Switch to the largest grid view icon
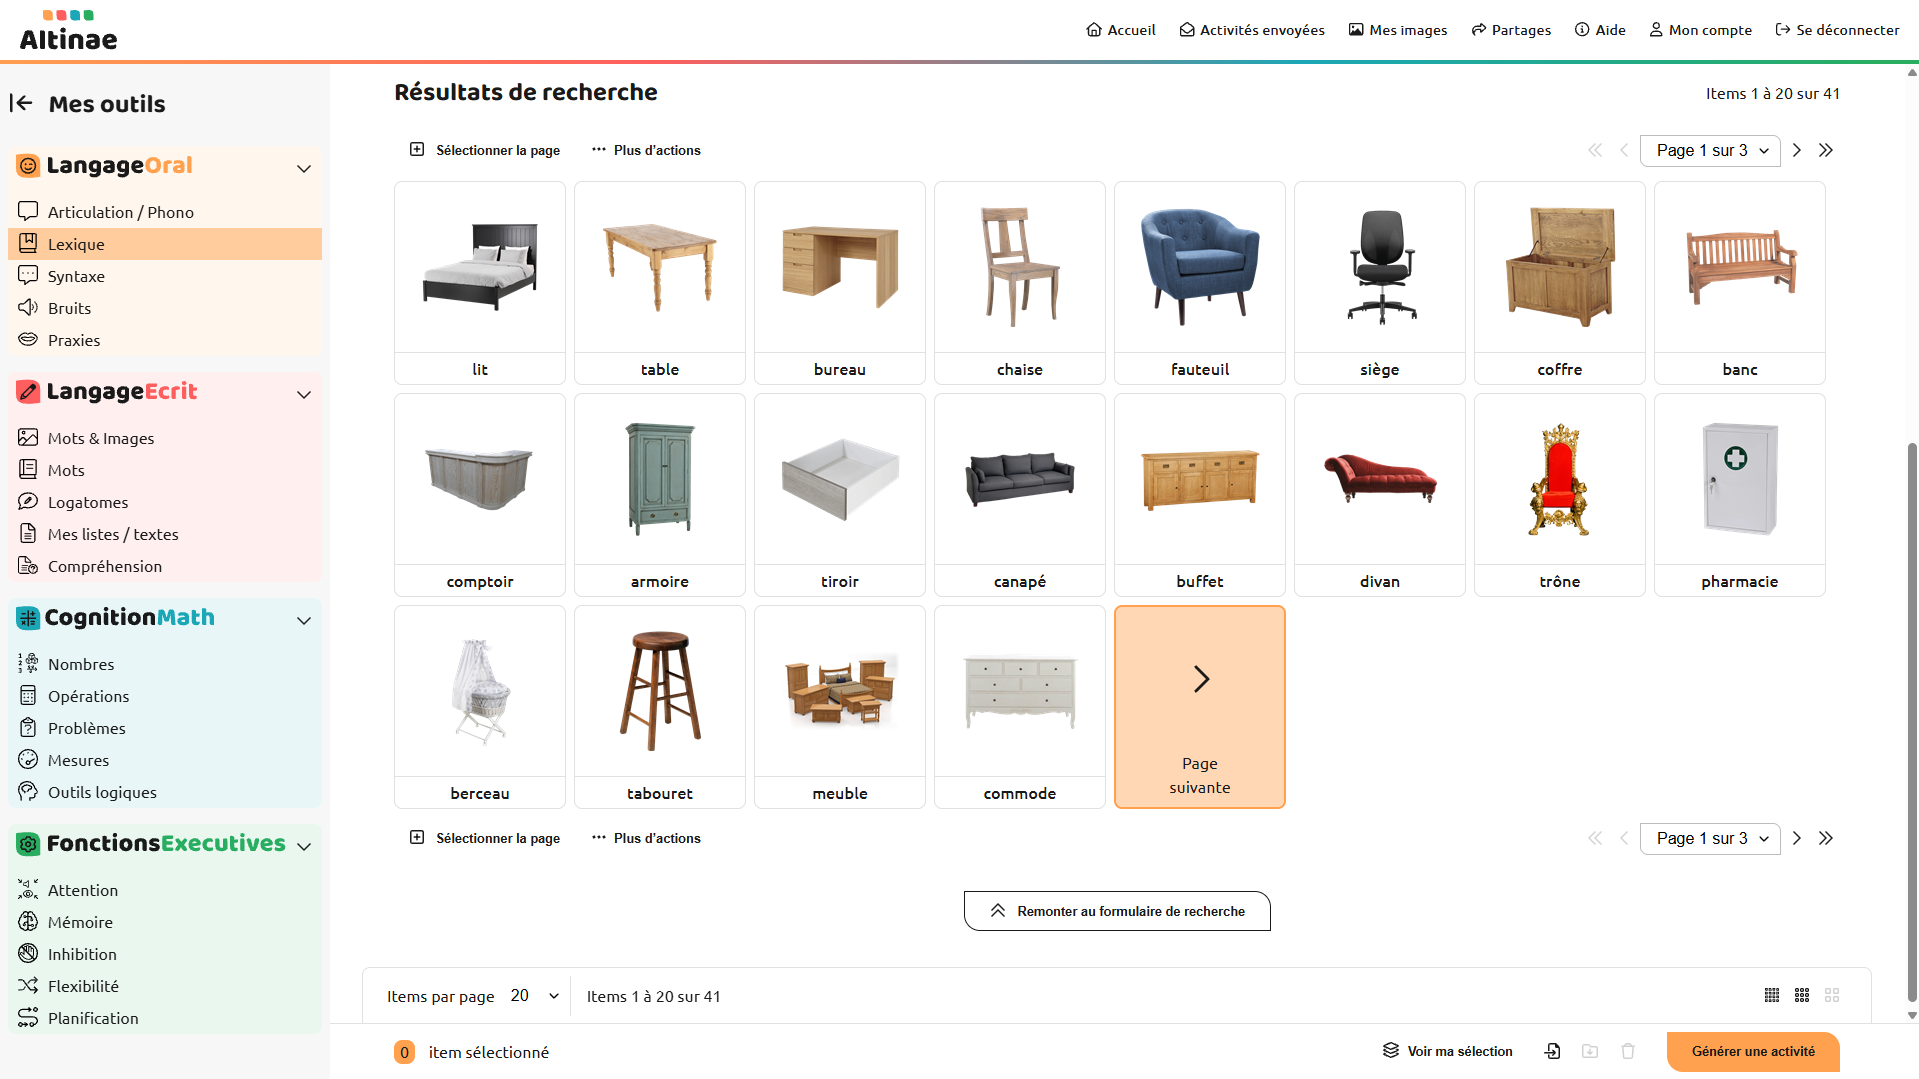The height and width of the screenshot is (1079, 1919). (1832, 995)
